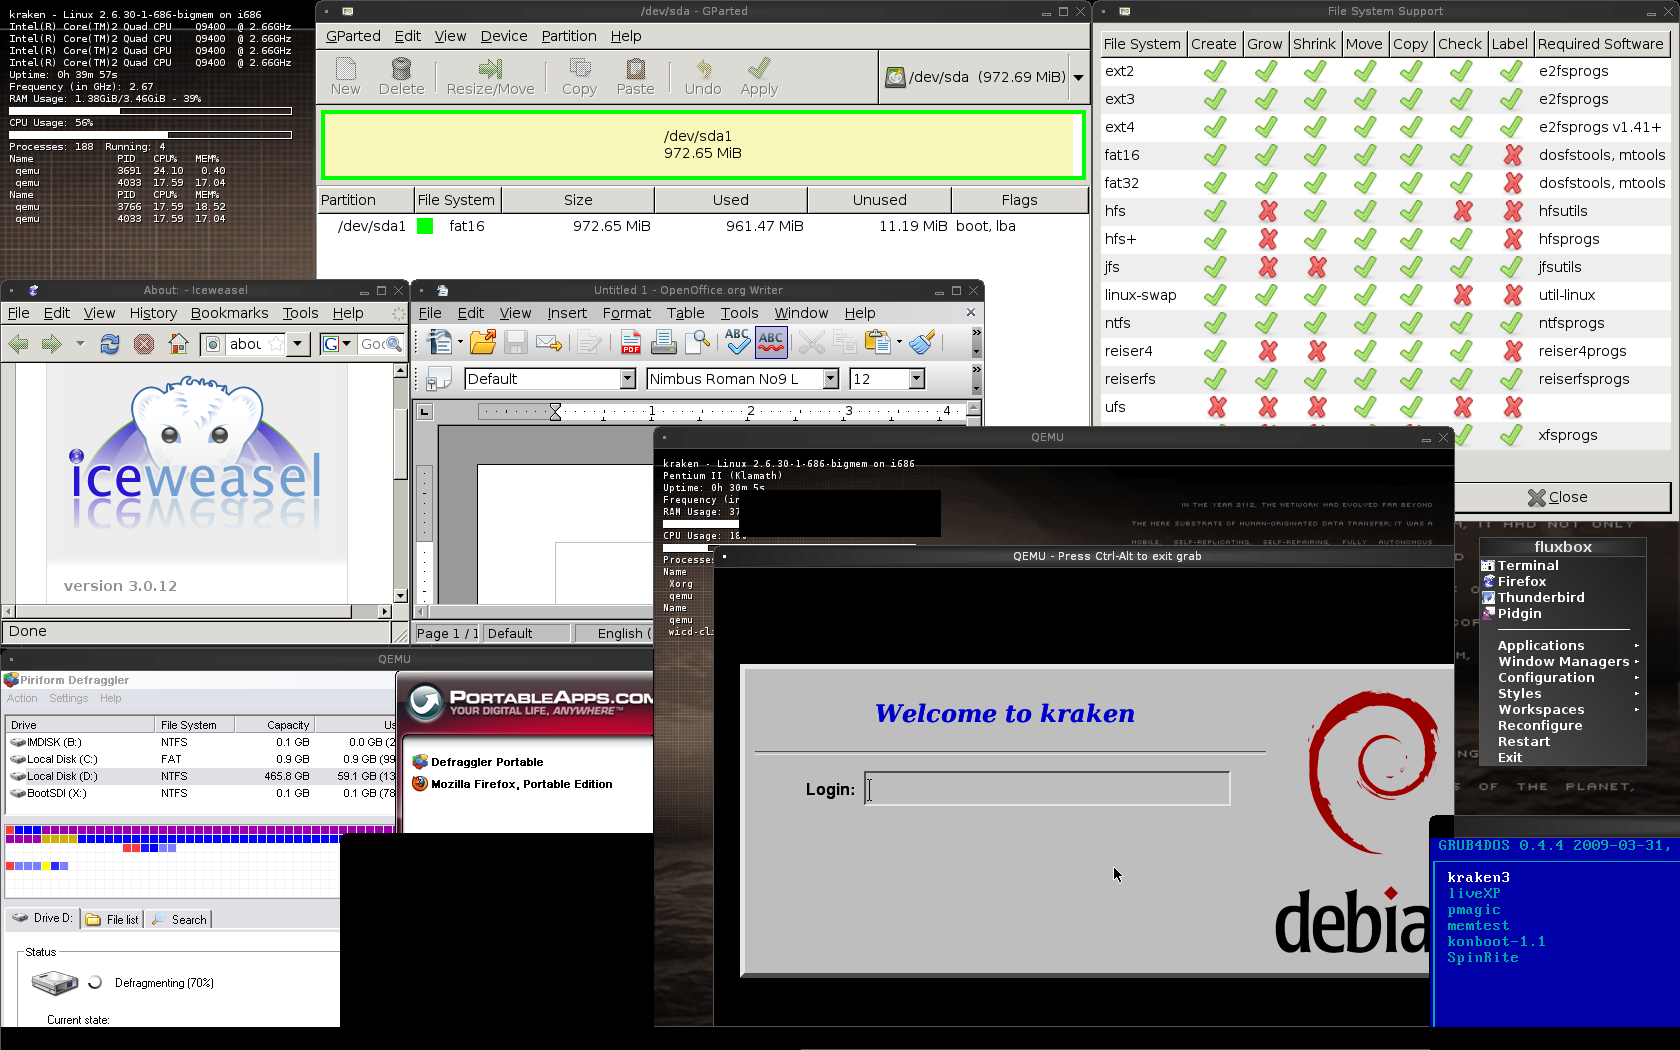The image size is (1680, 1050).
Task: Open the Bookmarks menu in Iceweasel
Action: [x=229, y=313]
